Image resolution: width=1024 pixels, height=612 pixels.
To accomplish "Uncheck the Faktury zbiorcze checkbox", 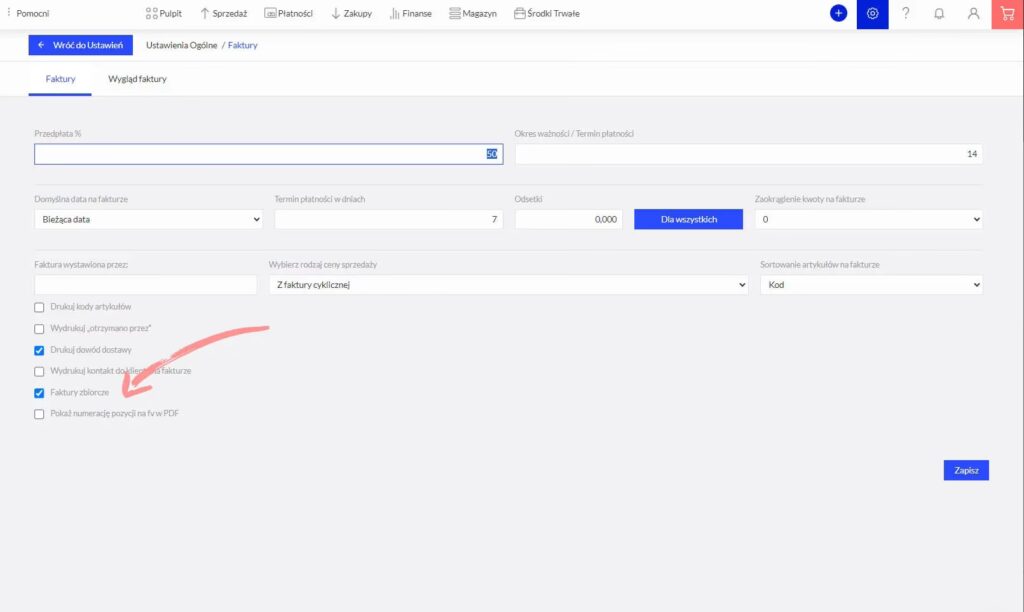I will (x=40, y=393).
